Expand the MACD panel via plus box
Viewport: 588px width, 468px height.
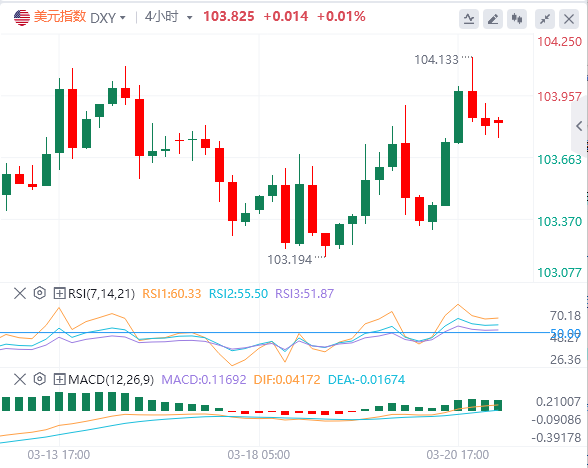click(59, 380)
